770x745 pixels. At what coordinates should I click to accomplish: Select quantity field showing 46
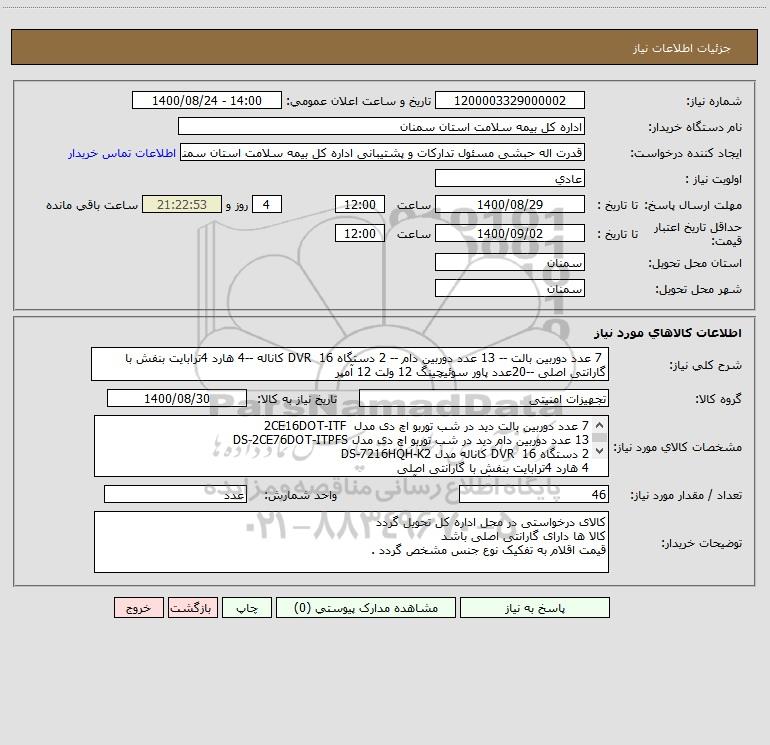[x=534, y=495]
